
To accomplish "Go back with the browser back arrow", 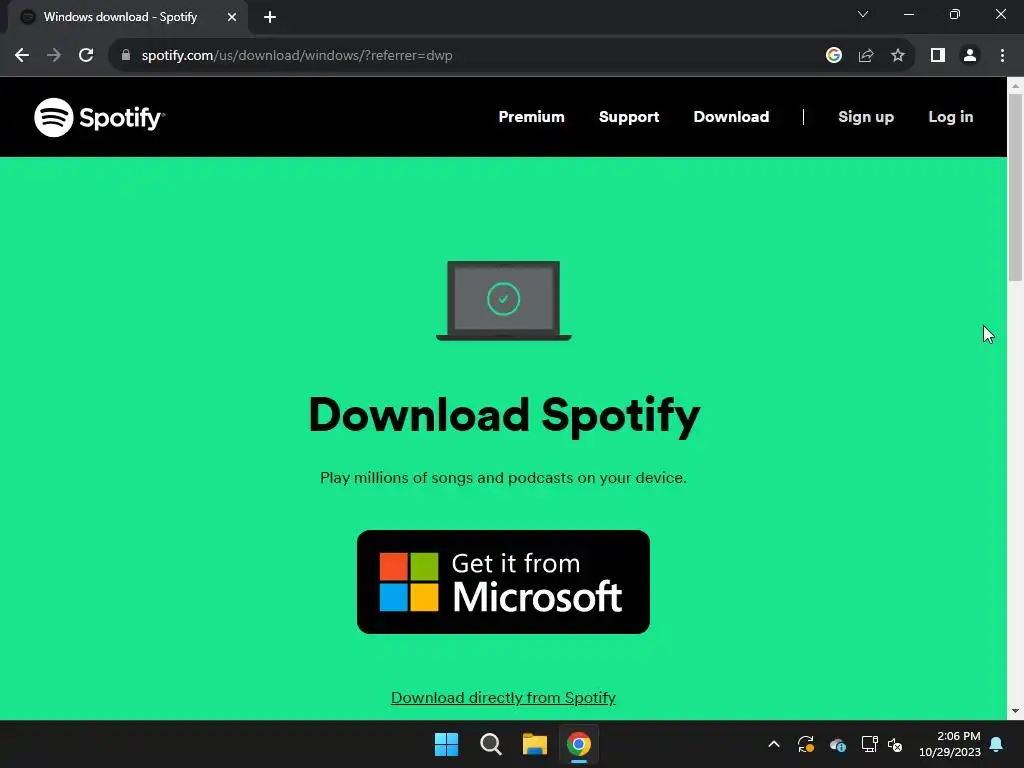I will tap(22, 56).
